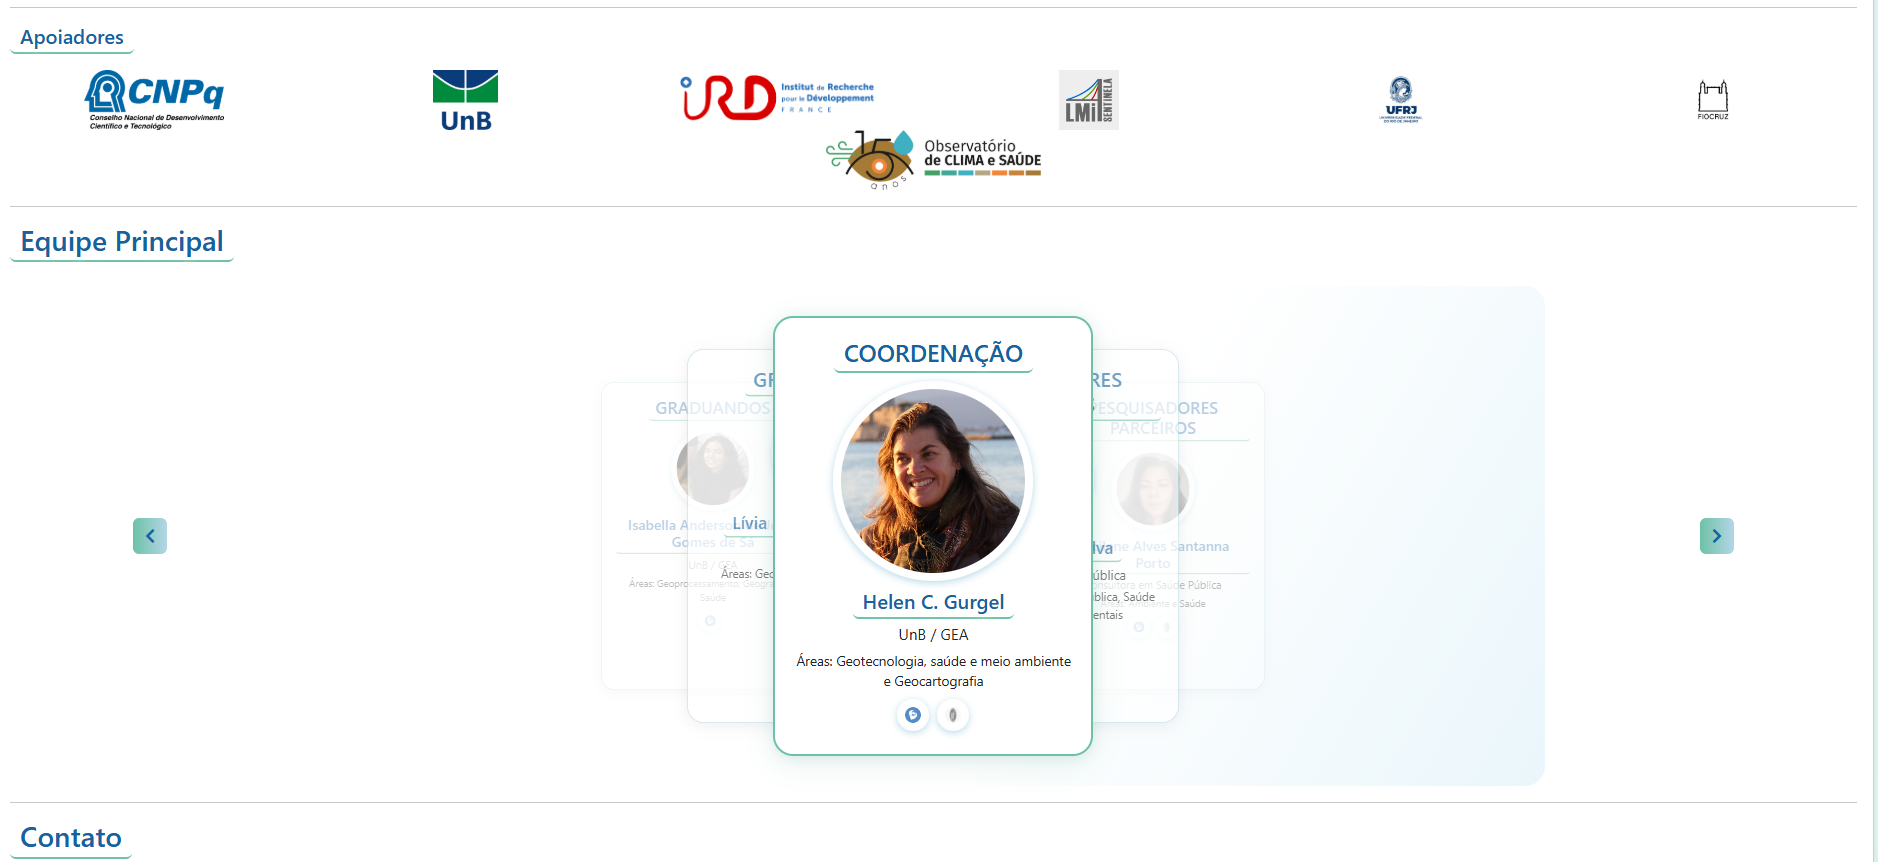Click the CNPq supporter logo

[x=155, y=100]
